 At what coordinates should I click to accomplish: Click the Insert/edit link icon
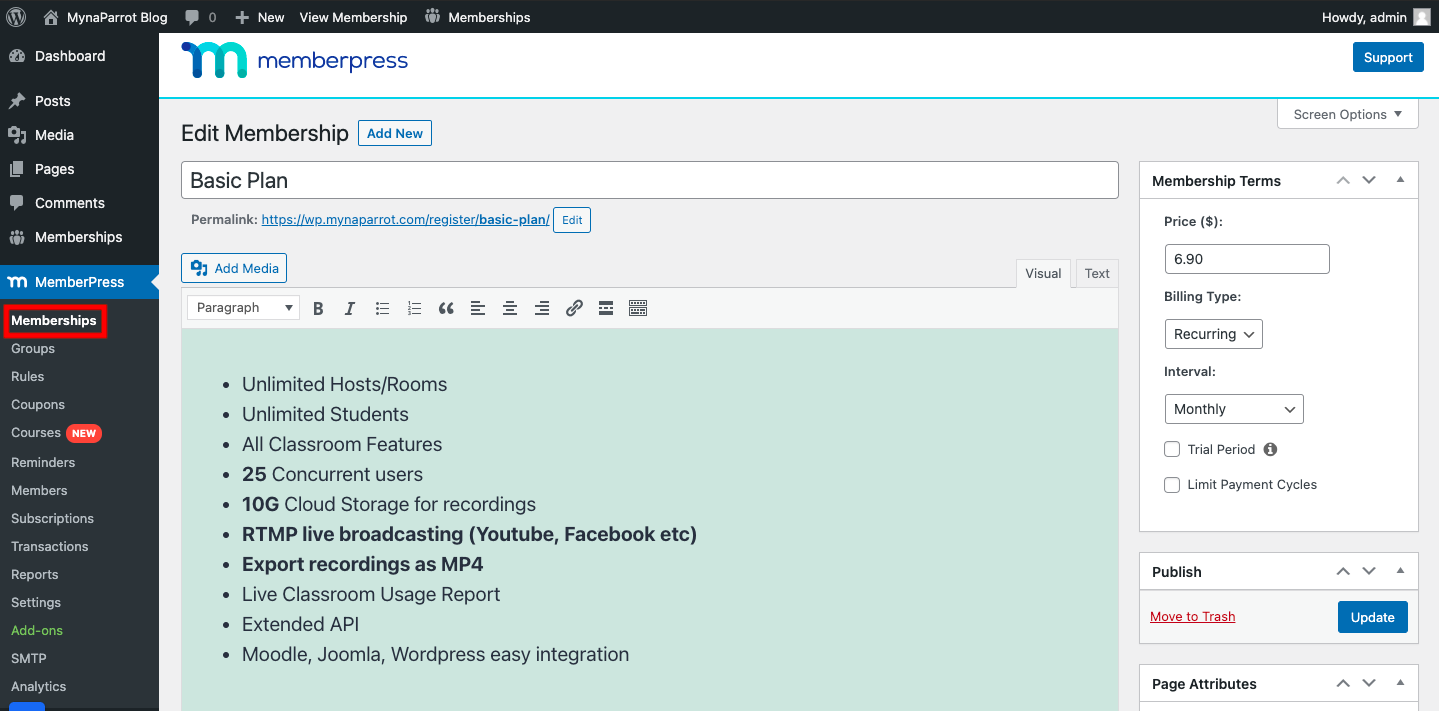(x=574, y=308)
